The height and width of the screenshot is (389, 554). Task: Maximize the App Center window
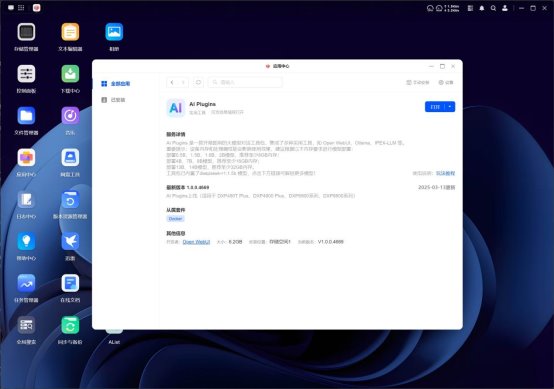tap(442, 66)
